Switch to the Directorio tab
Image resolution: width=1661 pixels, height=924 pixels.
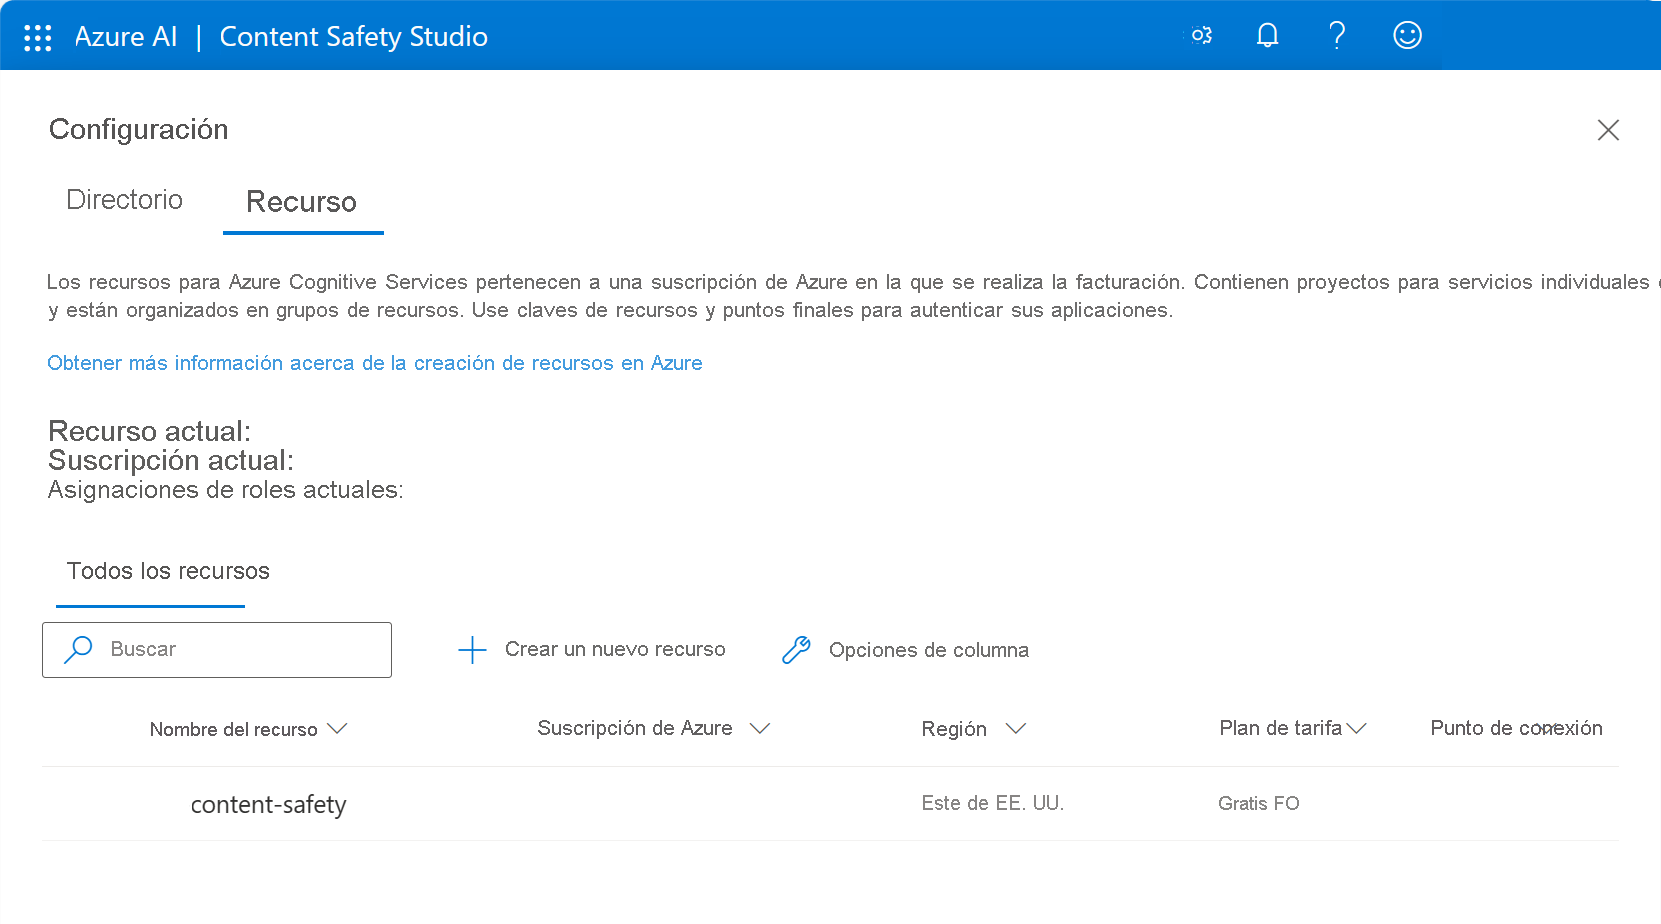[x=124, y=200]
